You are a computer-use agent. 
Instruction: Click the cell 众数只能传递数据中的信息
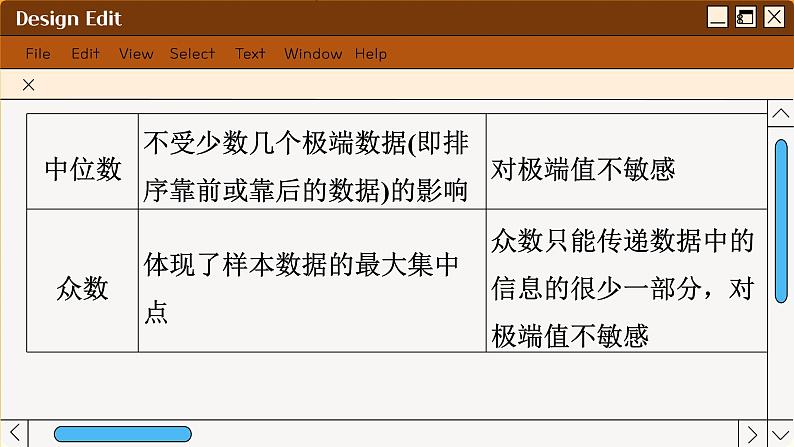point(626,280)
